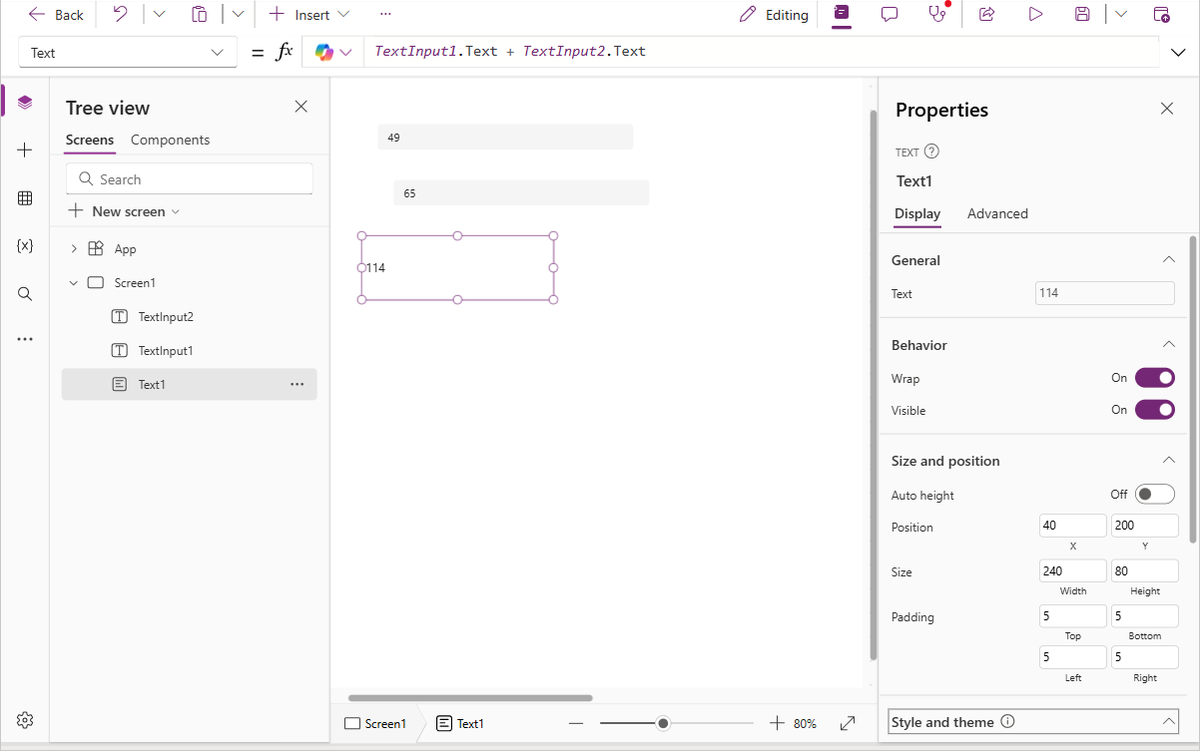Click the Style and theme info icon
Image resolution: width=1200 pixels, height=751 pixels.
1008,722
